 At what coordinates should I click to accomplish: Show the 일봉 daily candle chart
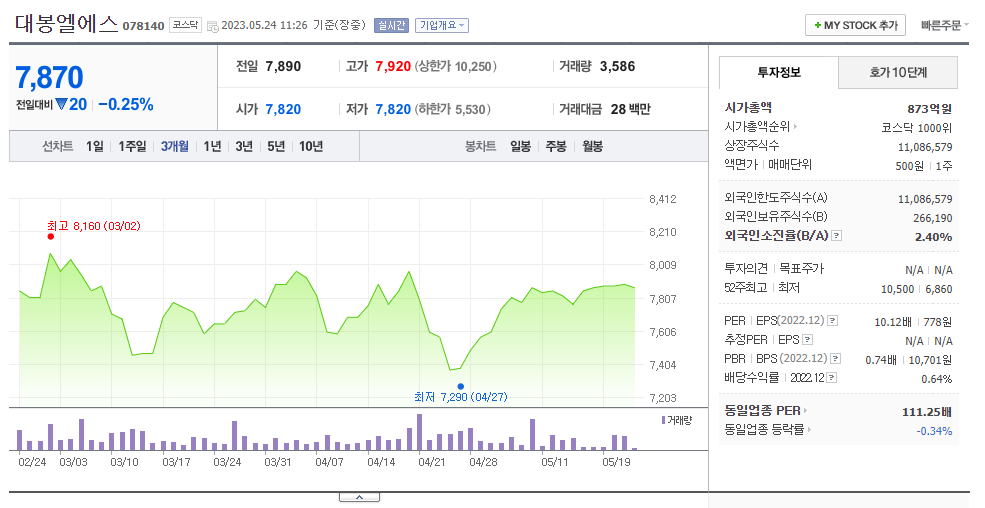coord(520,146)
